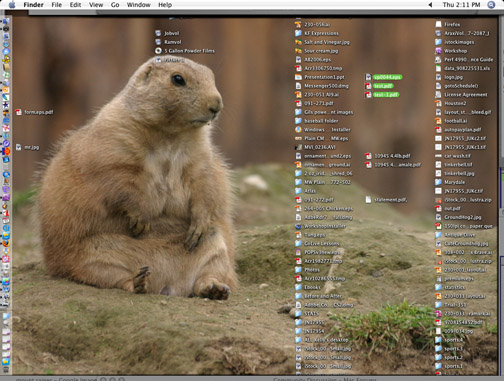This screenshot has height=381, width=504.
Task: Open the Help menu
Action: point(165,5)
